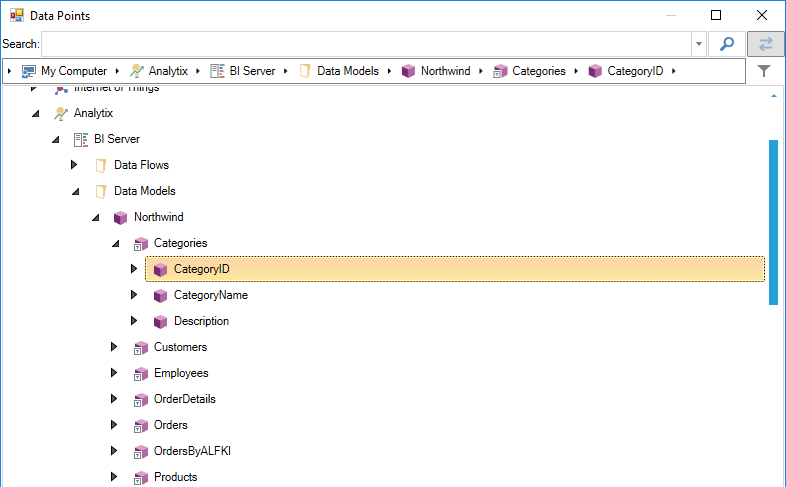Collapse the Categories tree node

point(115,243)
